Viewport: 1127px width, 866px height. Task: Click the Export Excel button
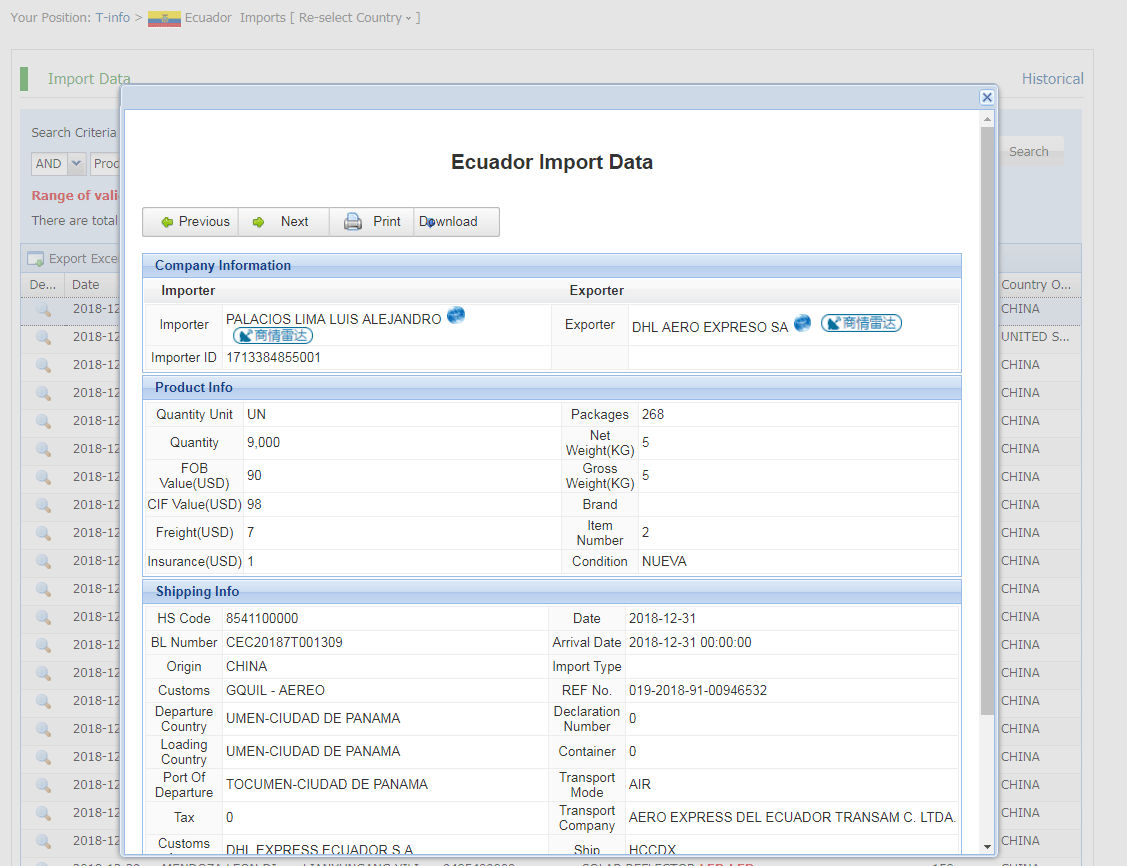pos(72,259)
